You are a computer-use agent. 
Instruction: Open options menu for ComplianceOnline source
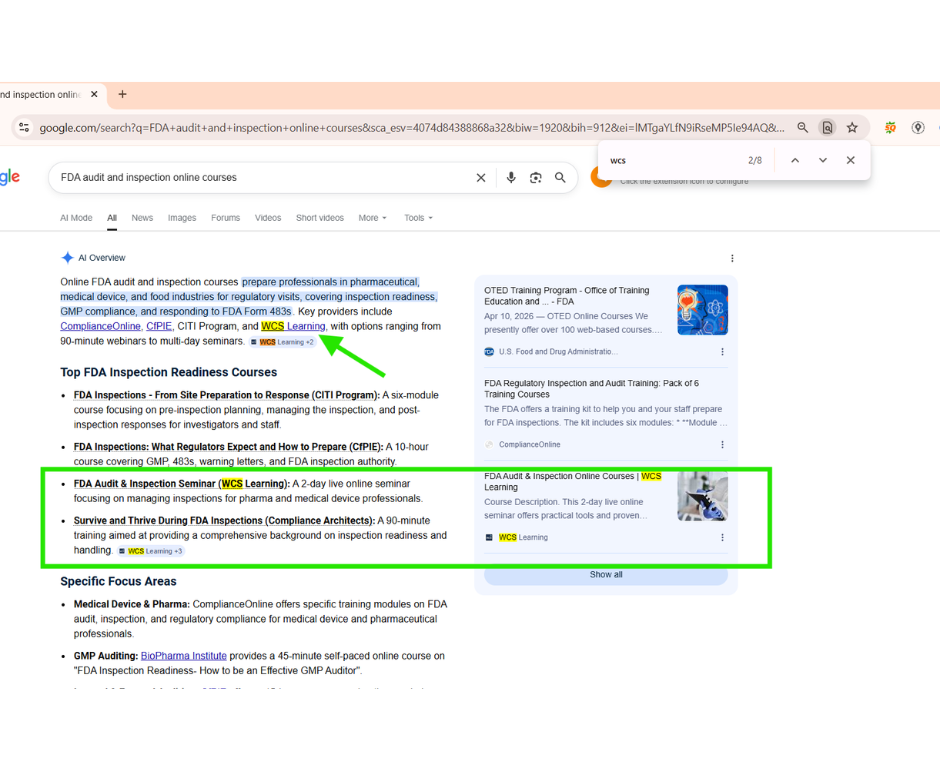click(722, 445)
